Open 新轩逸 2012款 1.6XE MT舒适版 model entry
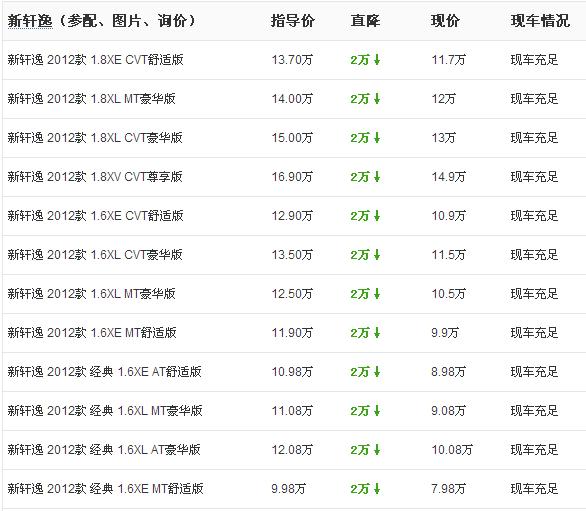This screenshot has width=586, height=511. pos(92,333)
